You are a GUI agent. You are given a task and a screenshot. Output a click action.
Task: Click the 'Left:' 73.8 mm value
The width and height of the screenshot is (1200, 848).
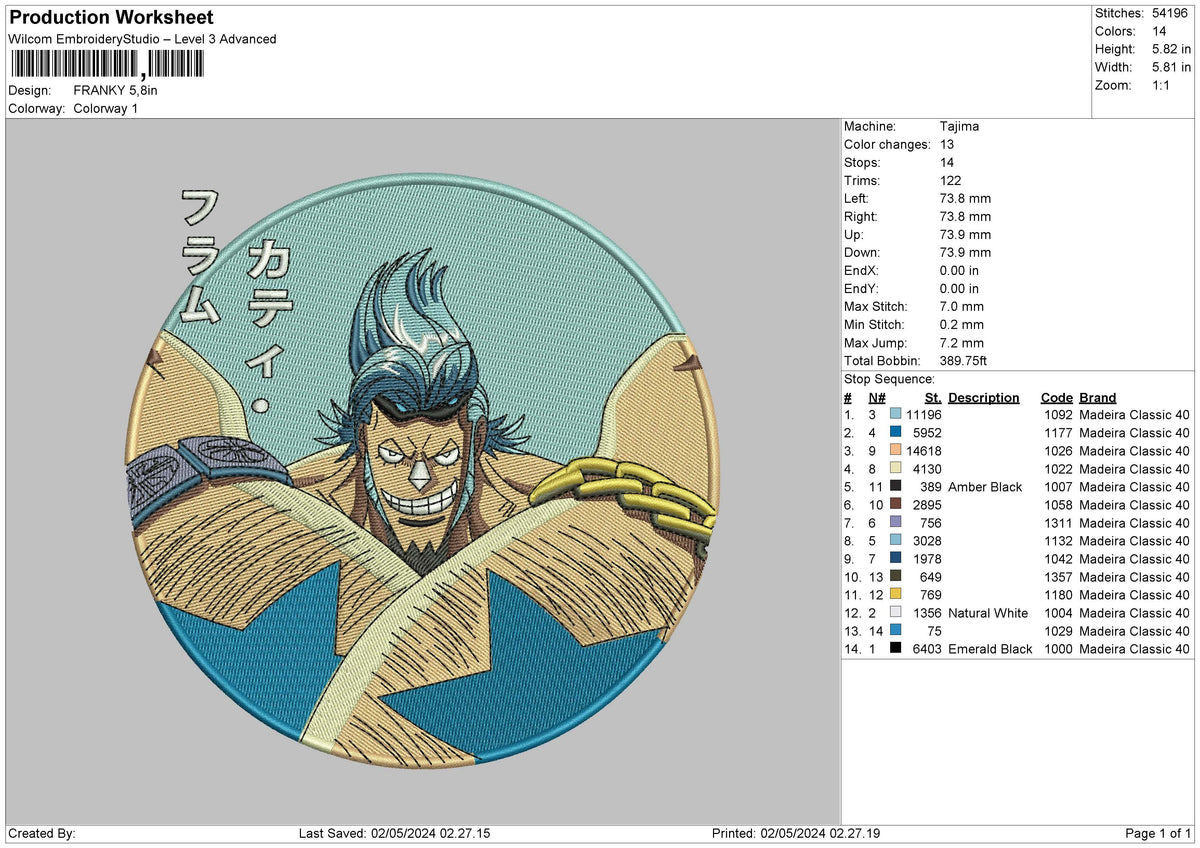coord(965,199)
